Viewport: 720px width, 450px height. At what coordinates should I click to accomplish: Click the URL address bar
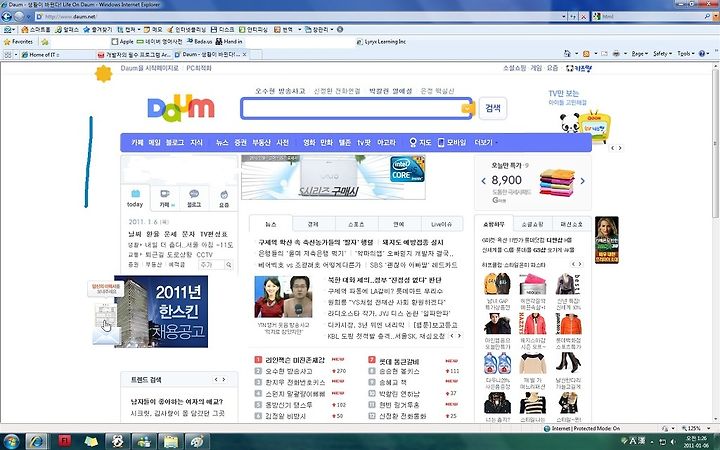point(298,17)
